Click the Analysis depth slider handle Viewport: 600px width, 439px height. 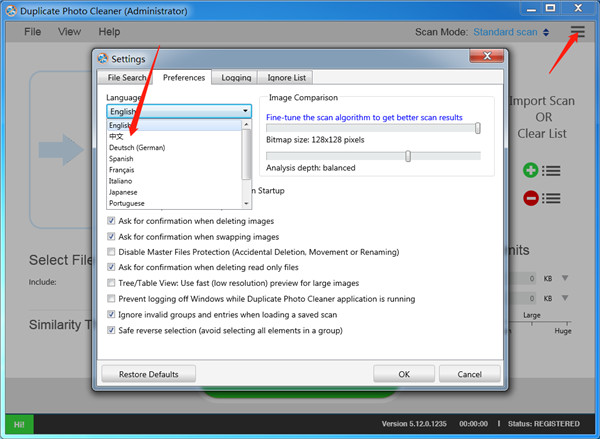coord(408,156)
